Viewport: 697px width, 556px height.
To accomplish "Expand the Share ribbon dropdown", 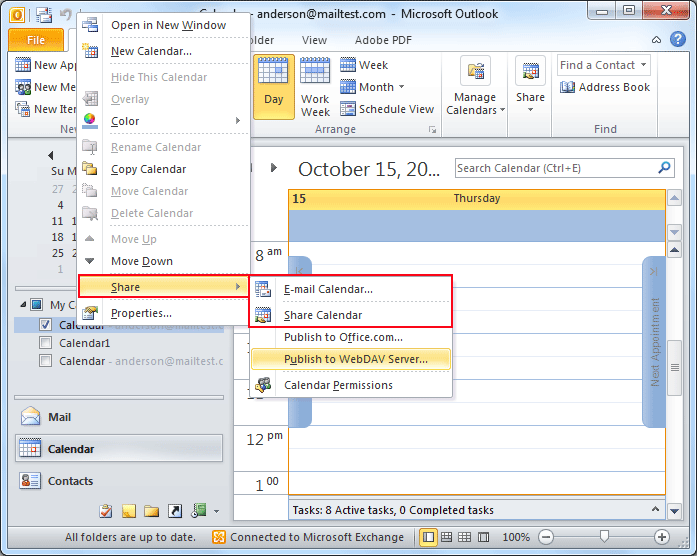I will click(530, 110).
